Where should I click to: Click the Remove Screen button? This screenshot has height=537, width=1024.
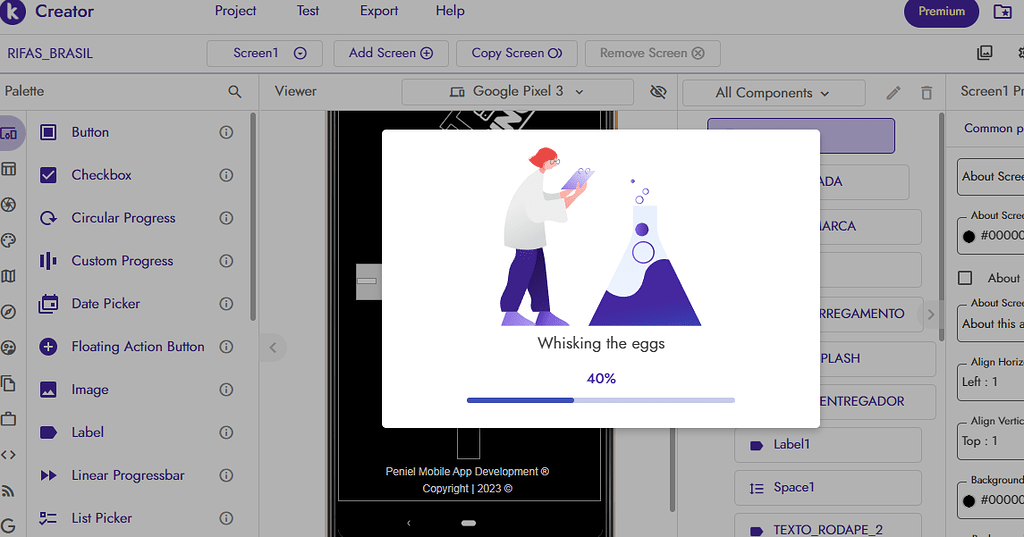[652, 54]
